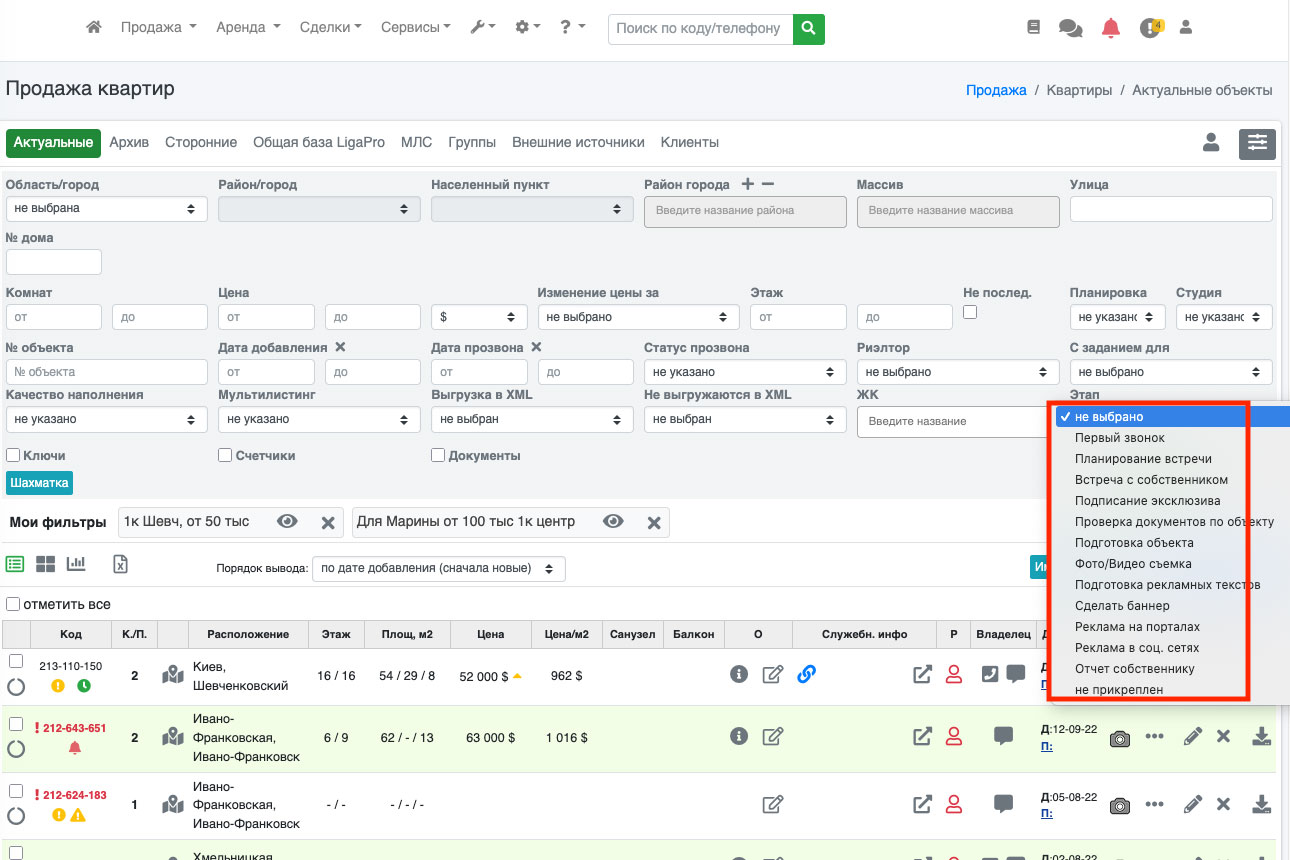The width and height of the screenshot is (1290, 860).
Task: Toggle the filter settings sliders icon
Action: [1256, 143]
